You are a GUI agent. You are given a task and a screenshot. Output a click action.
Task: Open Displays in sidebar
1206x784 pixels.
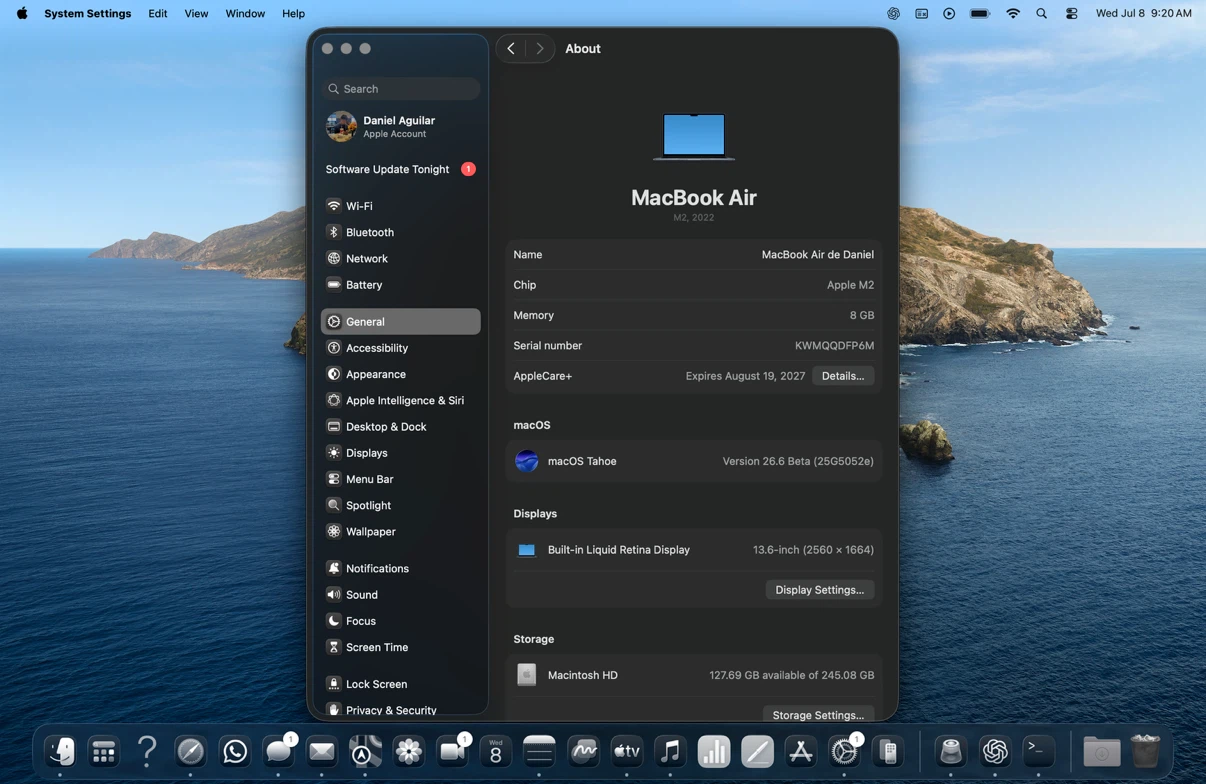point(400,453)
